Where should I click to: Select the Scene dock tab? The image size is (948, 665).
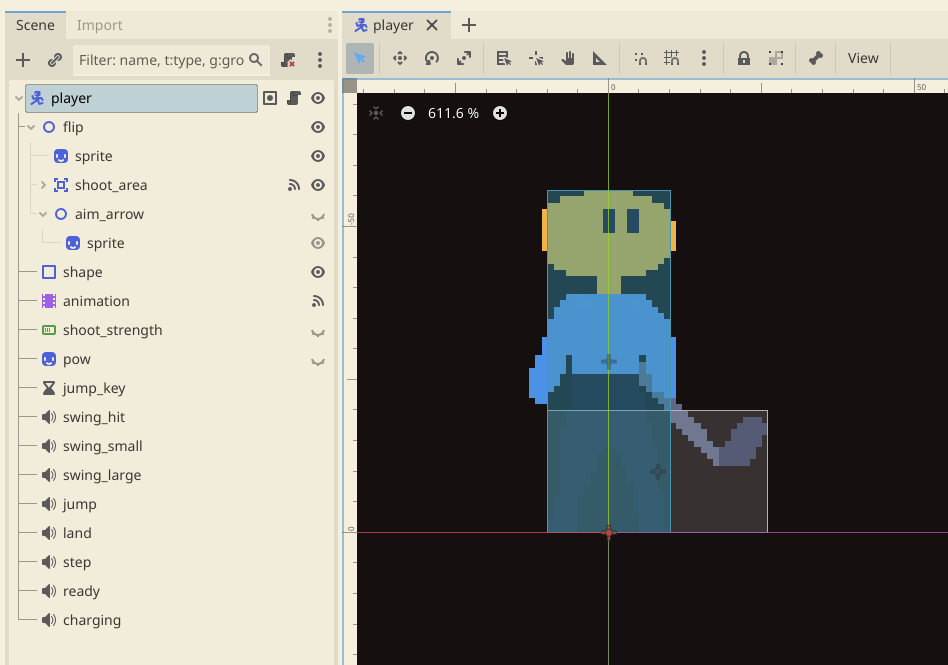click(35, 25)
